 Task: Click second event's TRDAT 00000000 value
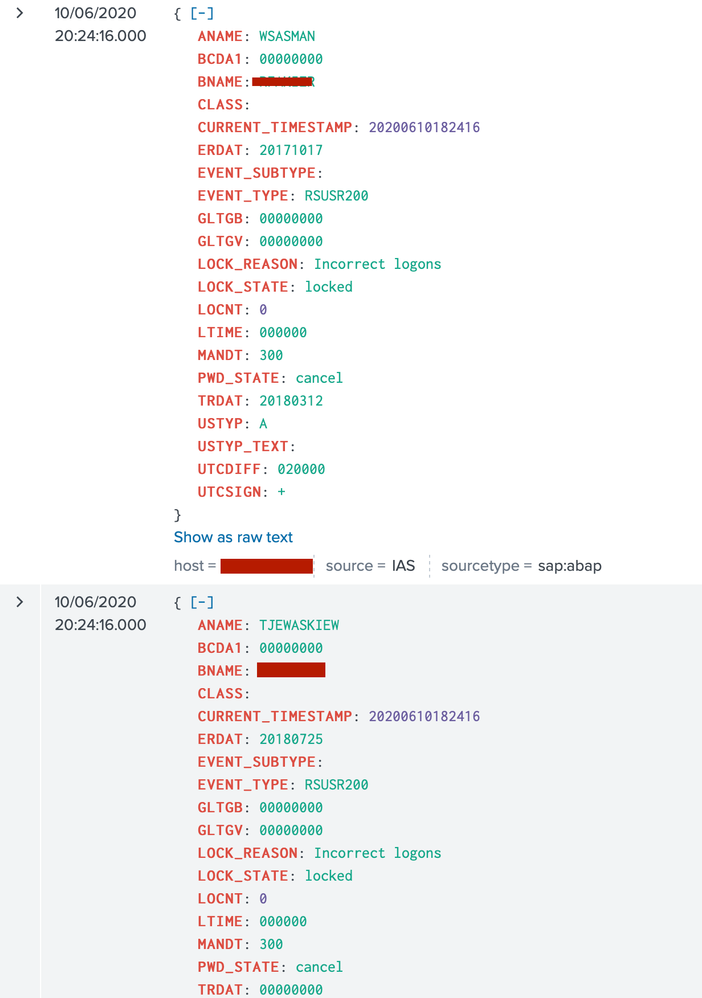coord(291,990)
